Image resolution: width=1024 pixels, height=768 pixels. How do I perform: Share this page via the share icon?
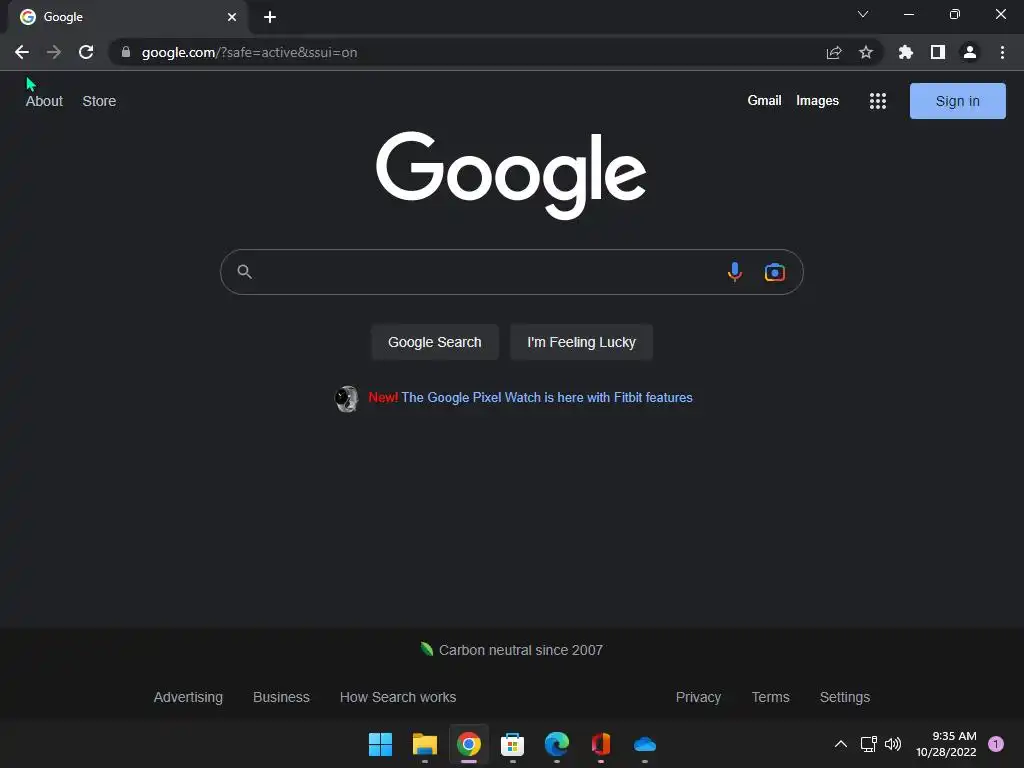(x=834, y=52)
